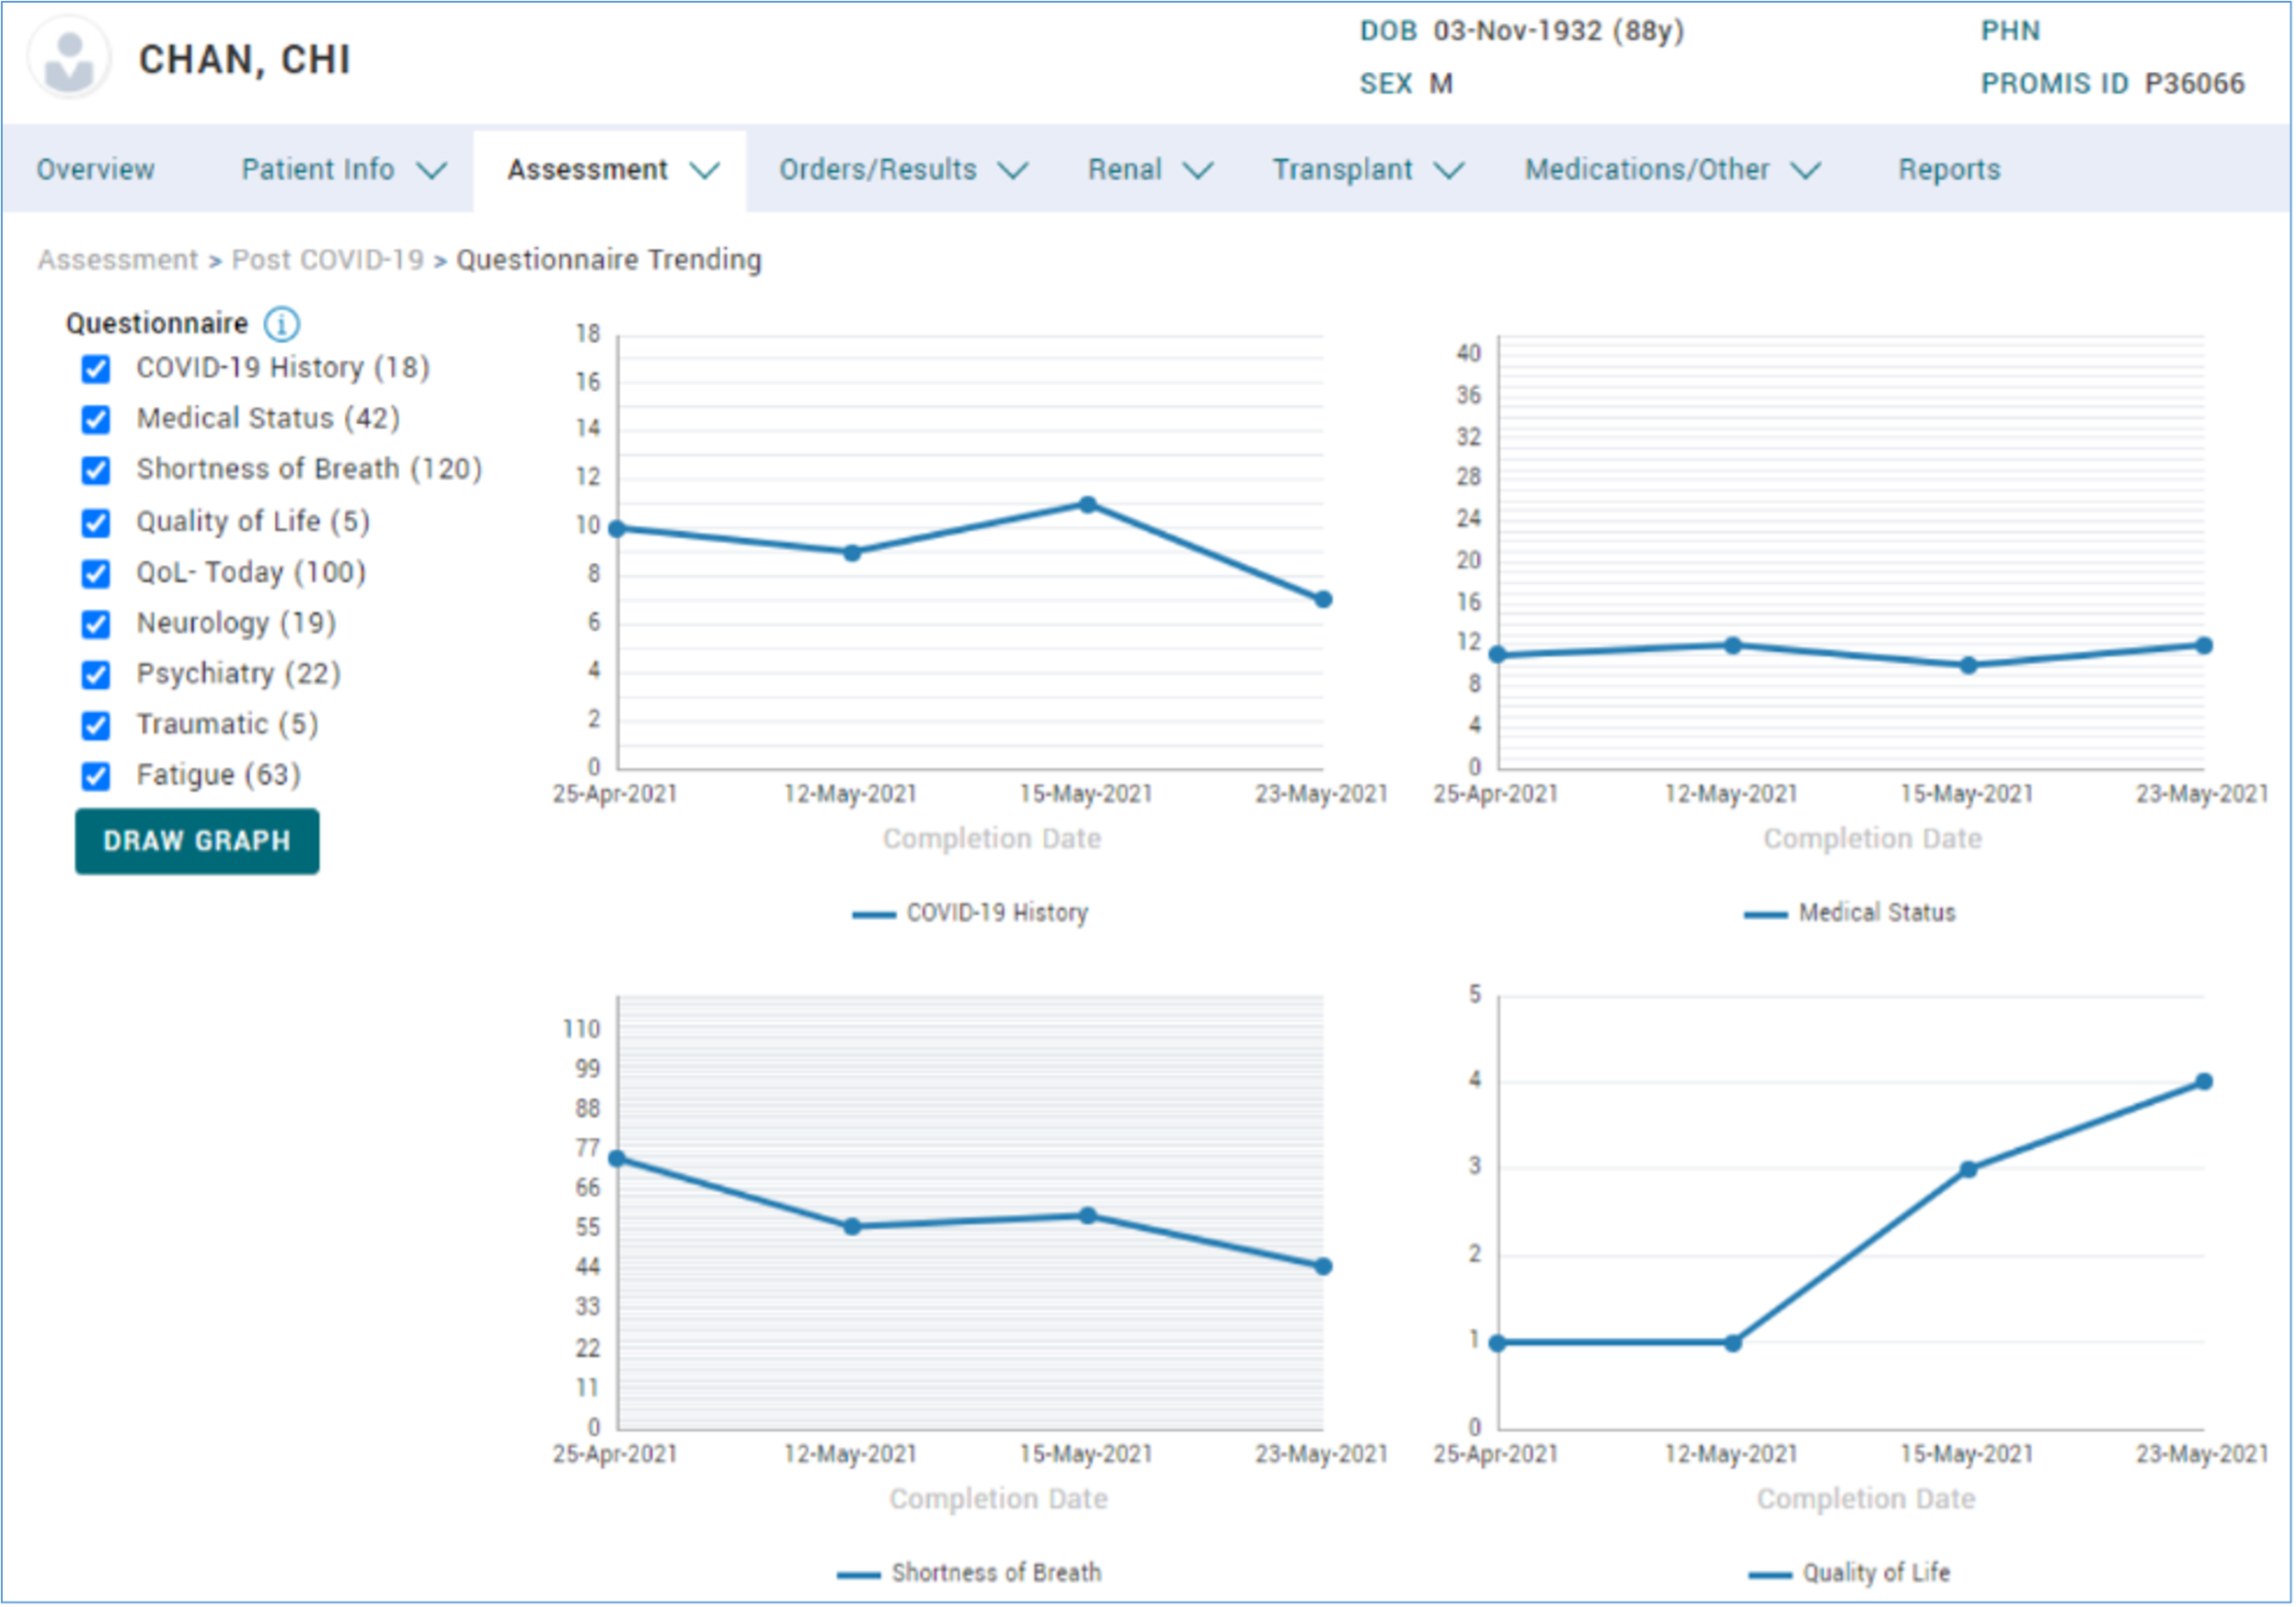This screenshot has width=2296, height=1607.
Task: Open the Reports tab
Action: click(x=1948, y=170)
